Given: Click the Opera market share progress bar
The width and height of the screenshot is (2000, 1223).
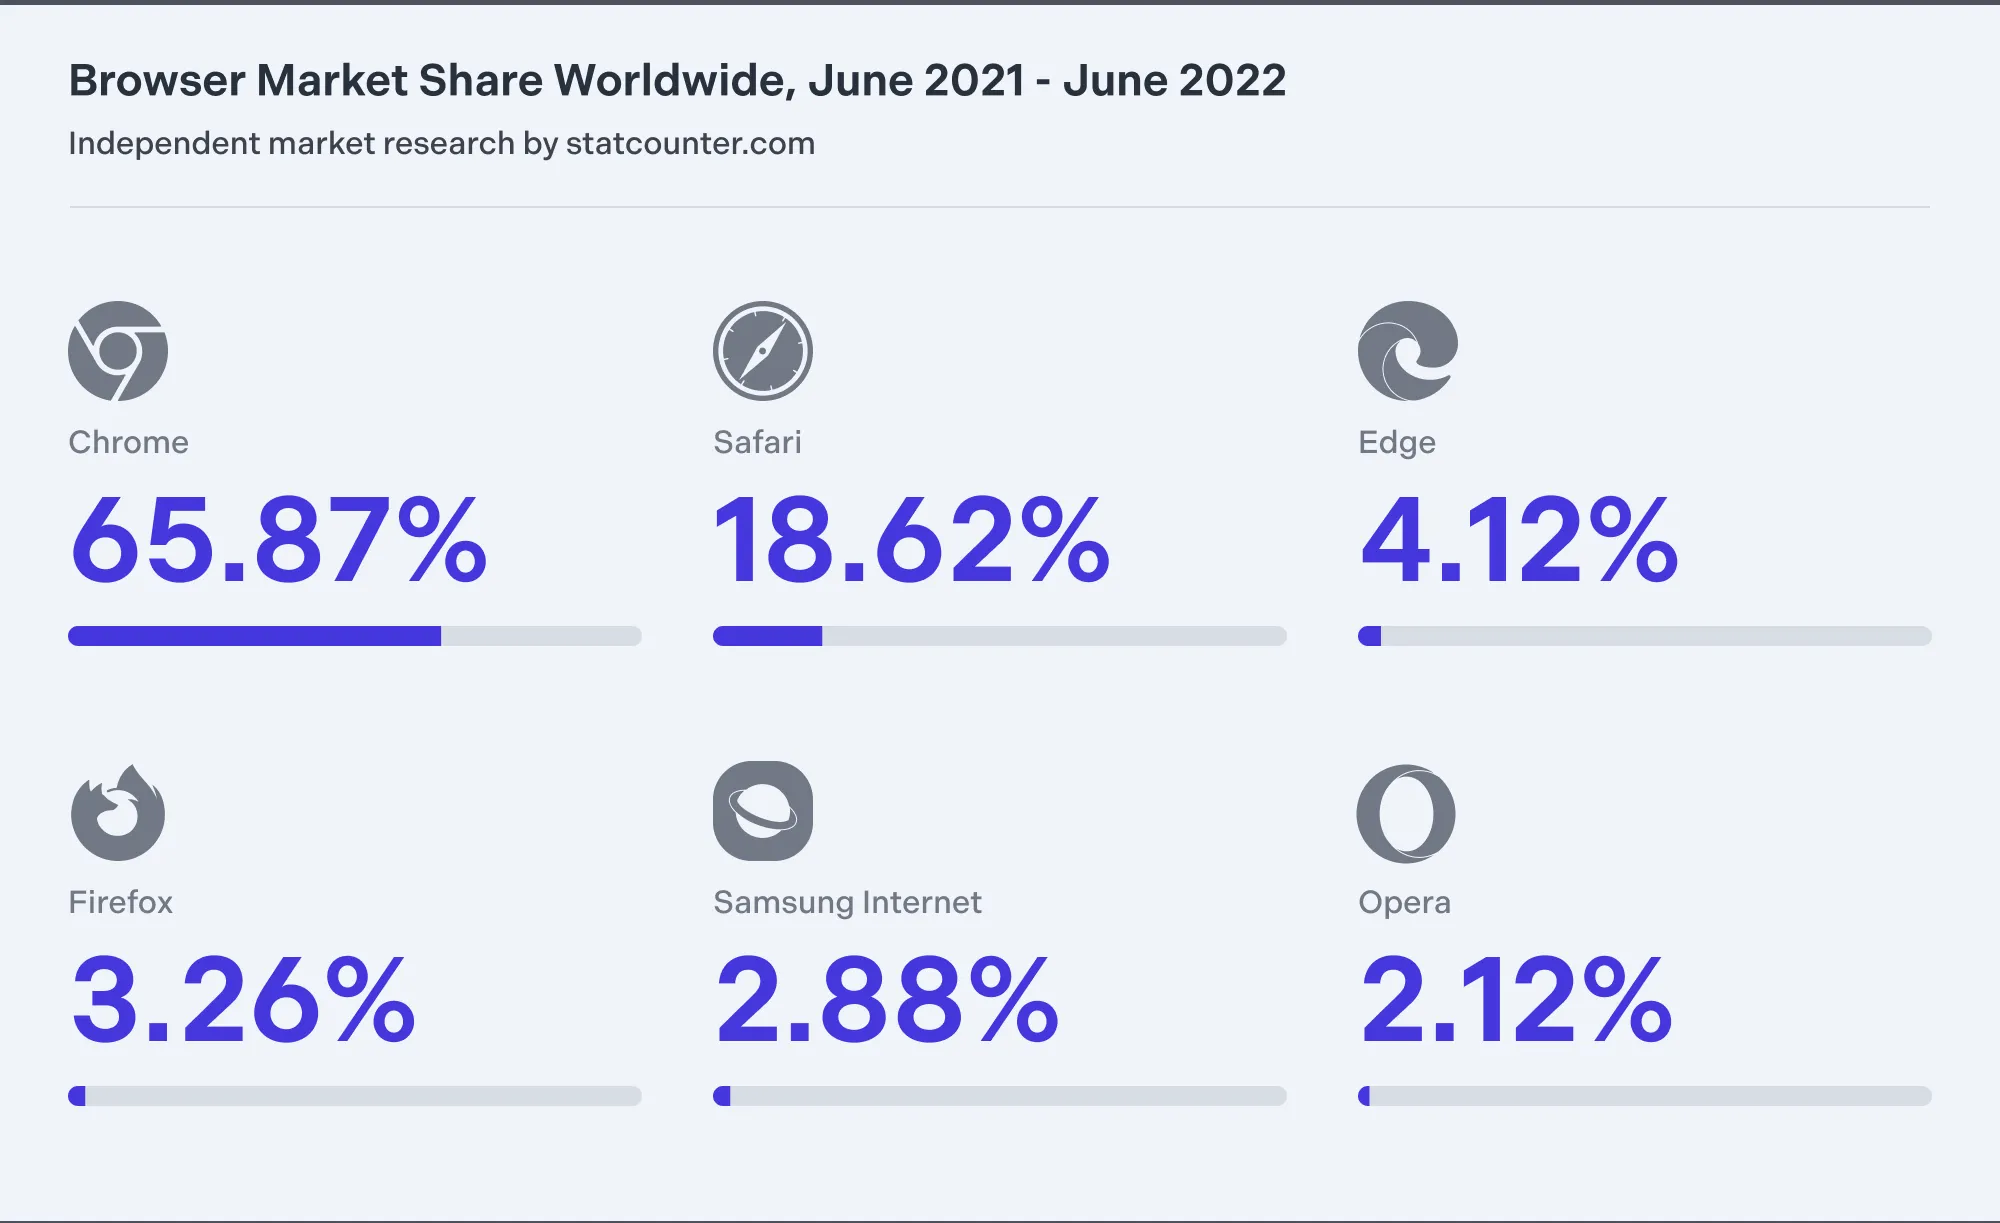Looking at the screenshot, I should click(x=1645, y=1096).
